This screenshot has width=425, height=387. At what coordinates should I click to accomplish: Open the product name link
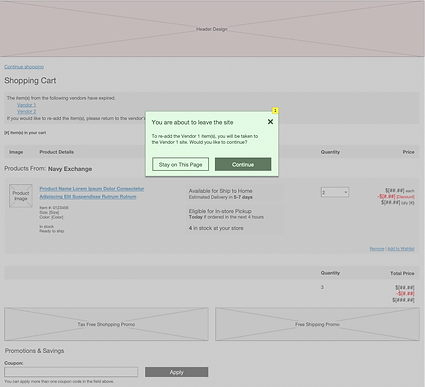tap(92, 193)
